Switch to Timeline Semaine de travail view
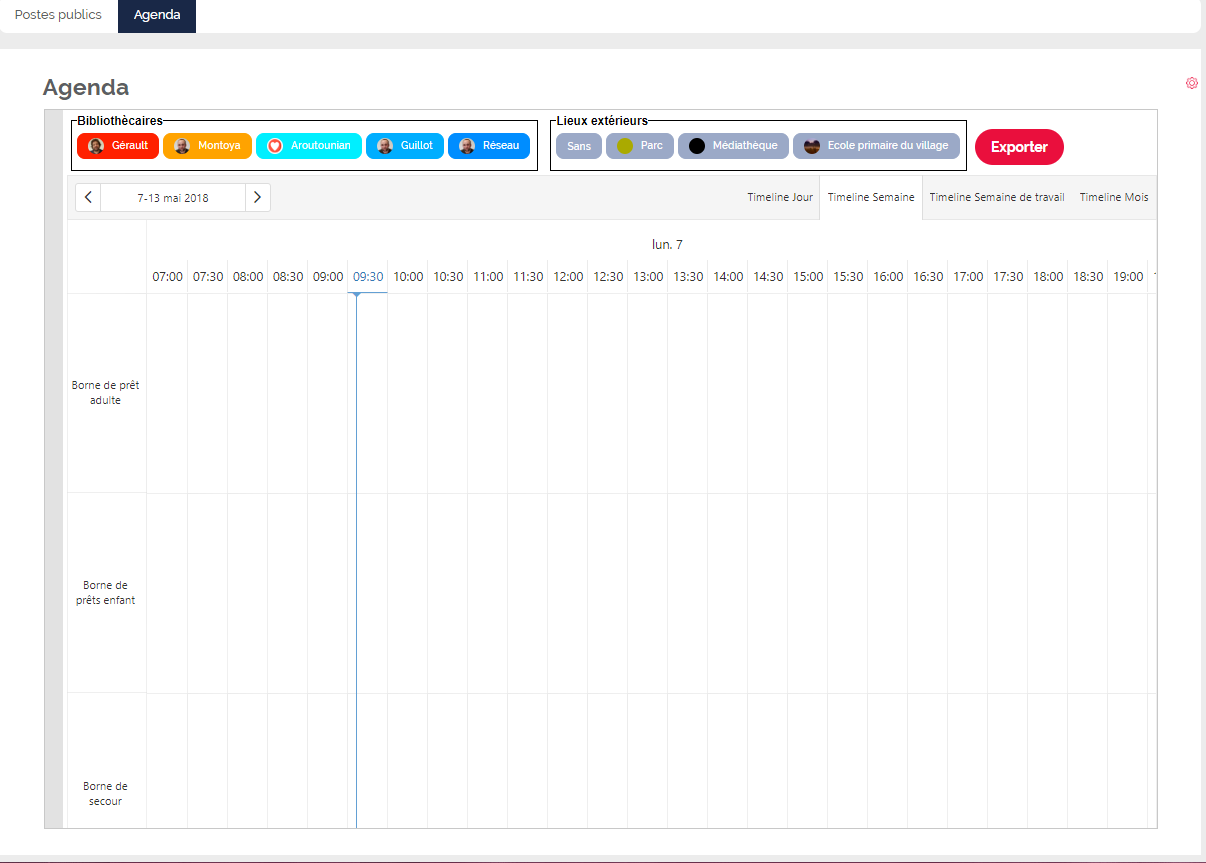Image resolution: width=1206 pixels, height=863 pixels. pos(997,198)
